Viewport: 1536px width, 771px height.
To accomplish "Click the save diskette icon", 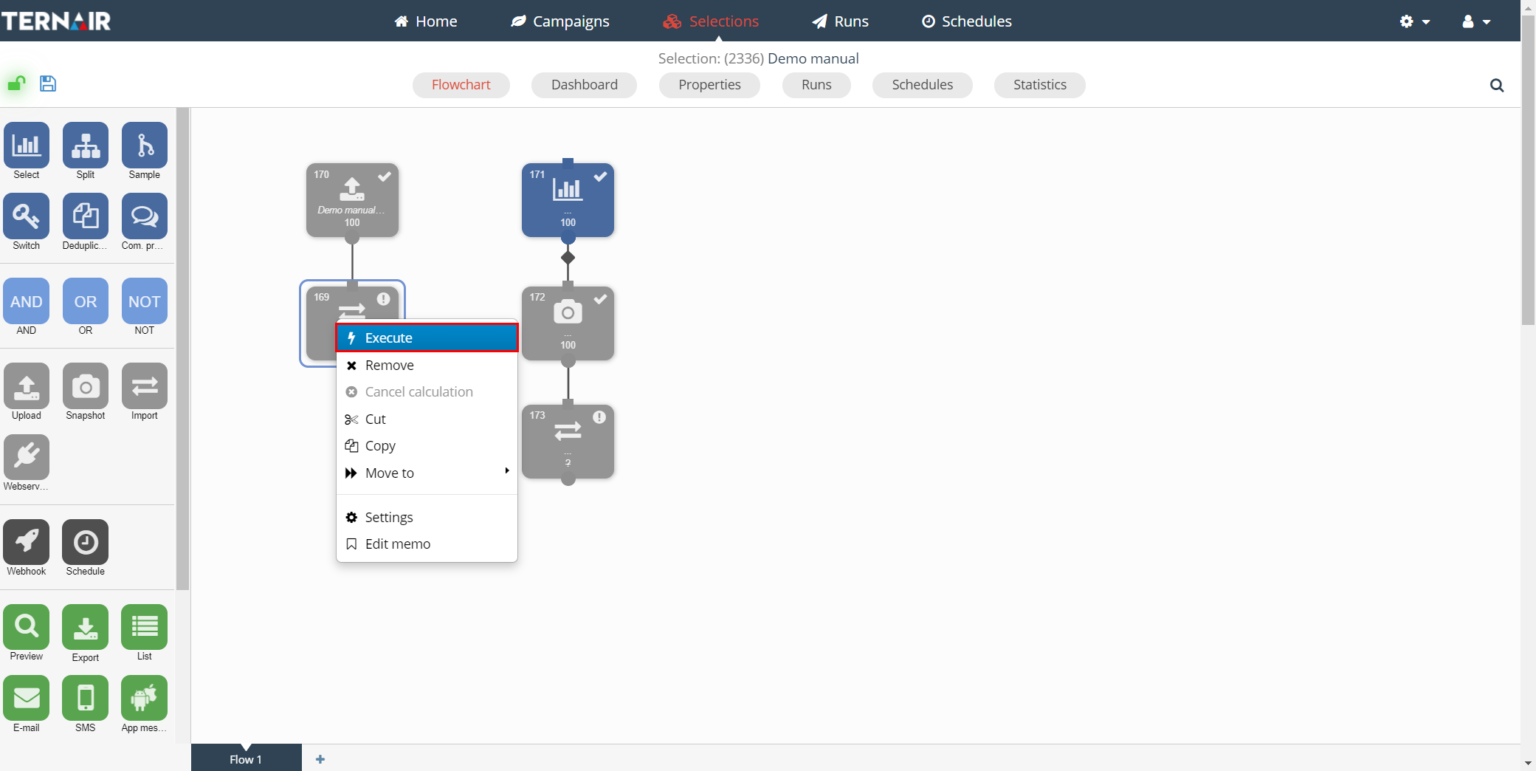I will 48,84.
